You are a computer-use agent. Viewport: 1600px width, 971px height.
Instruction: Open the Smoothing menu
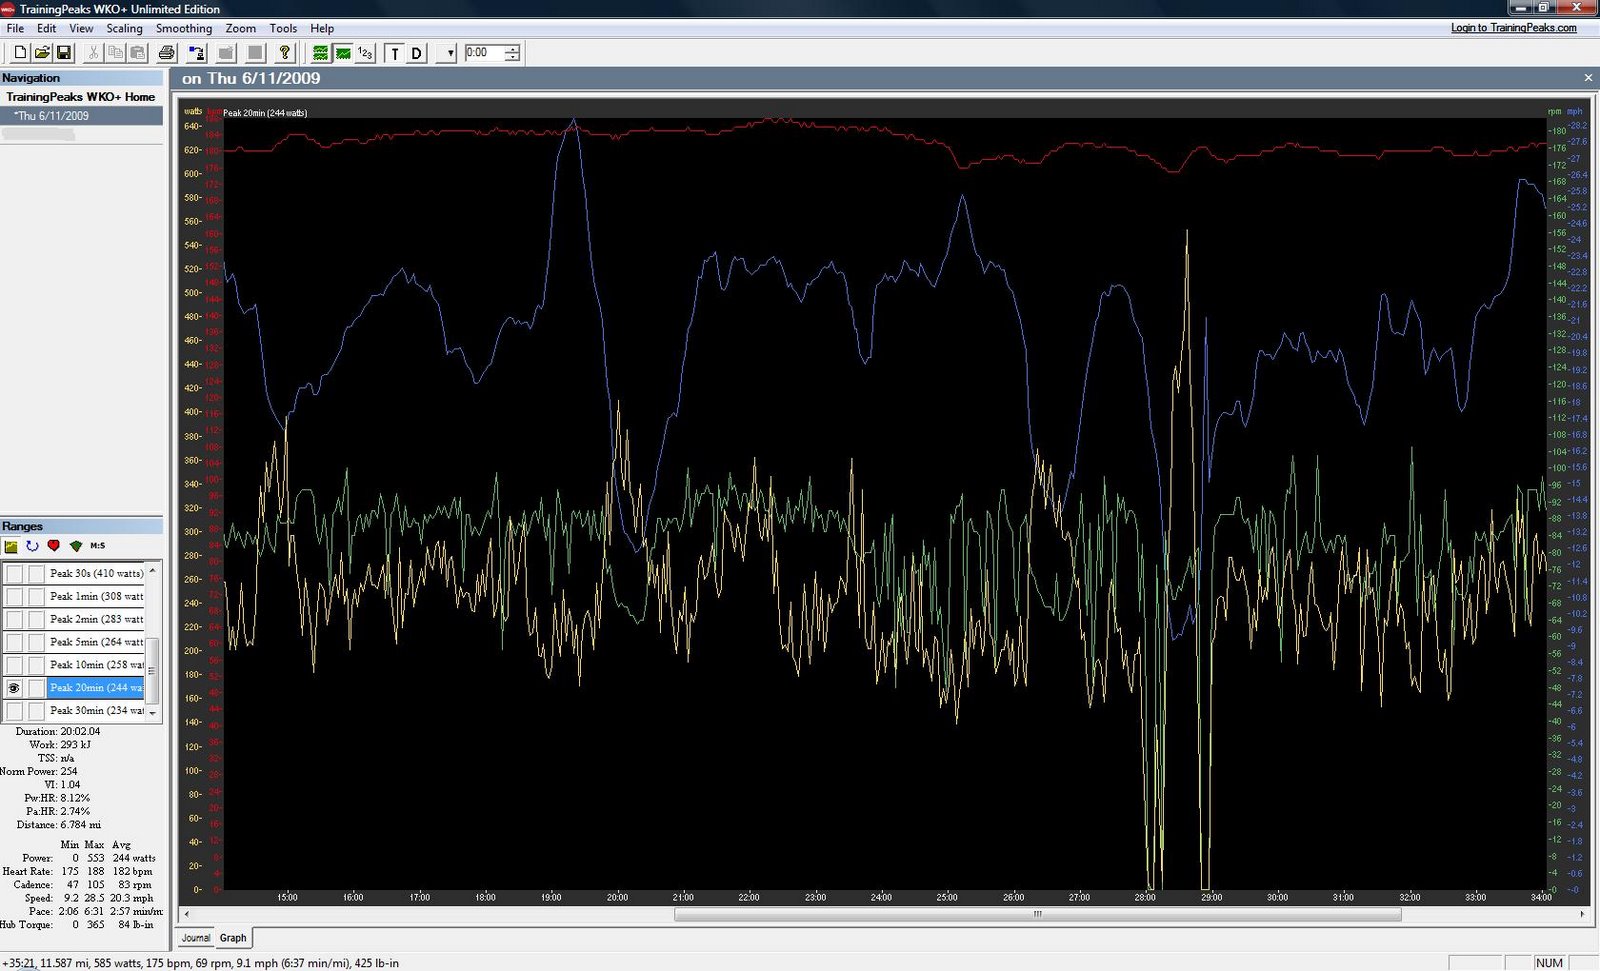[x=183, y=29]
